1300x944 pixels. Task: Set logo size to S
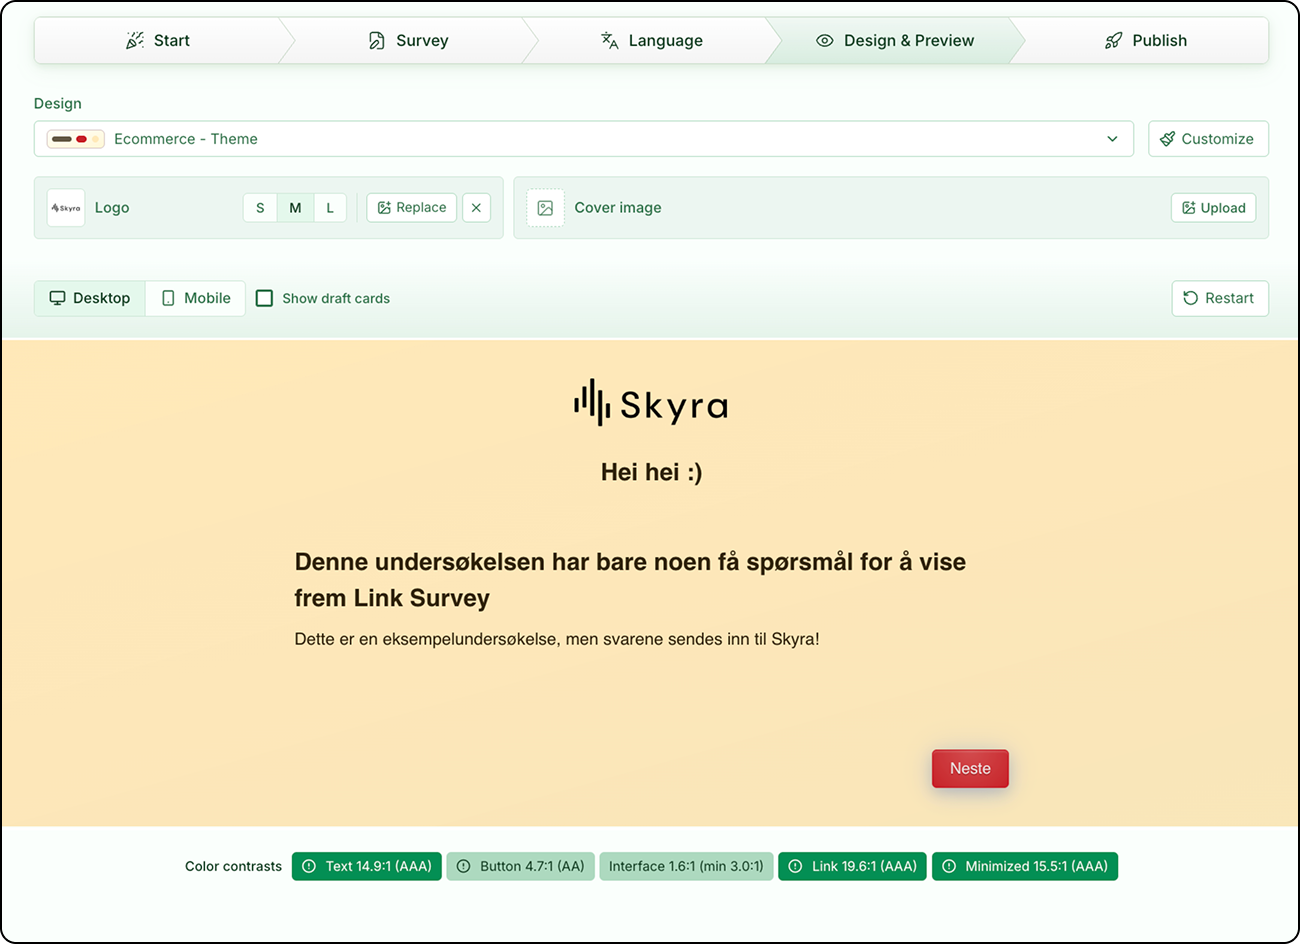click(260, 208)
